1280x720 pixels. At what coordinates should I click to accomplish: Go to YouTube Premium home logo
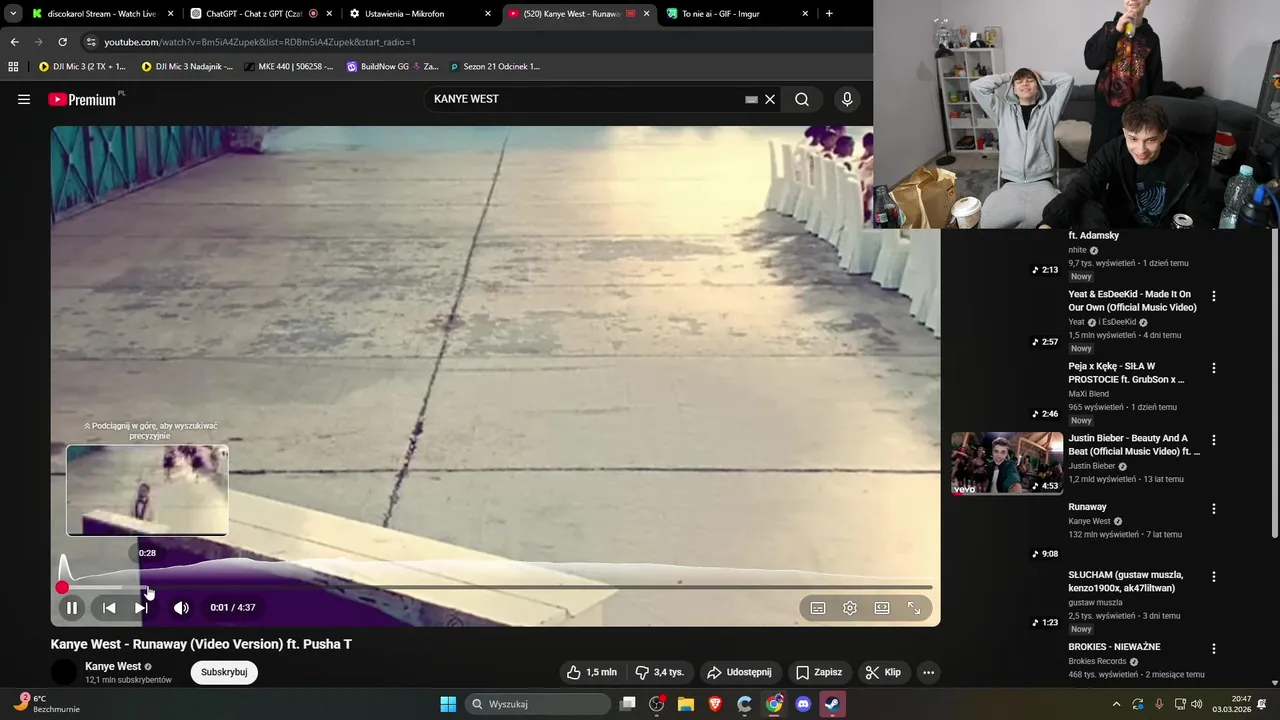click(82, 99)
